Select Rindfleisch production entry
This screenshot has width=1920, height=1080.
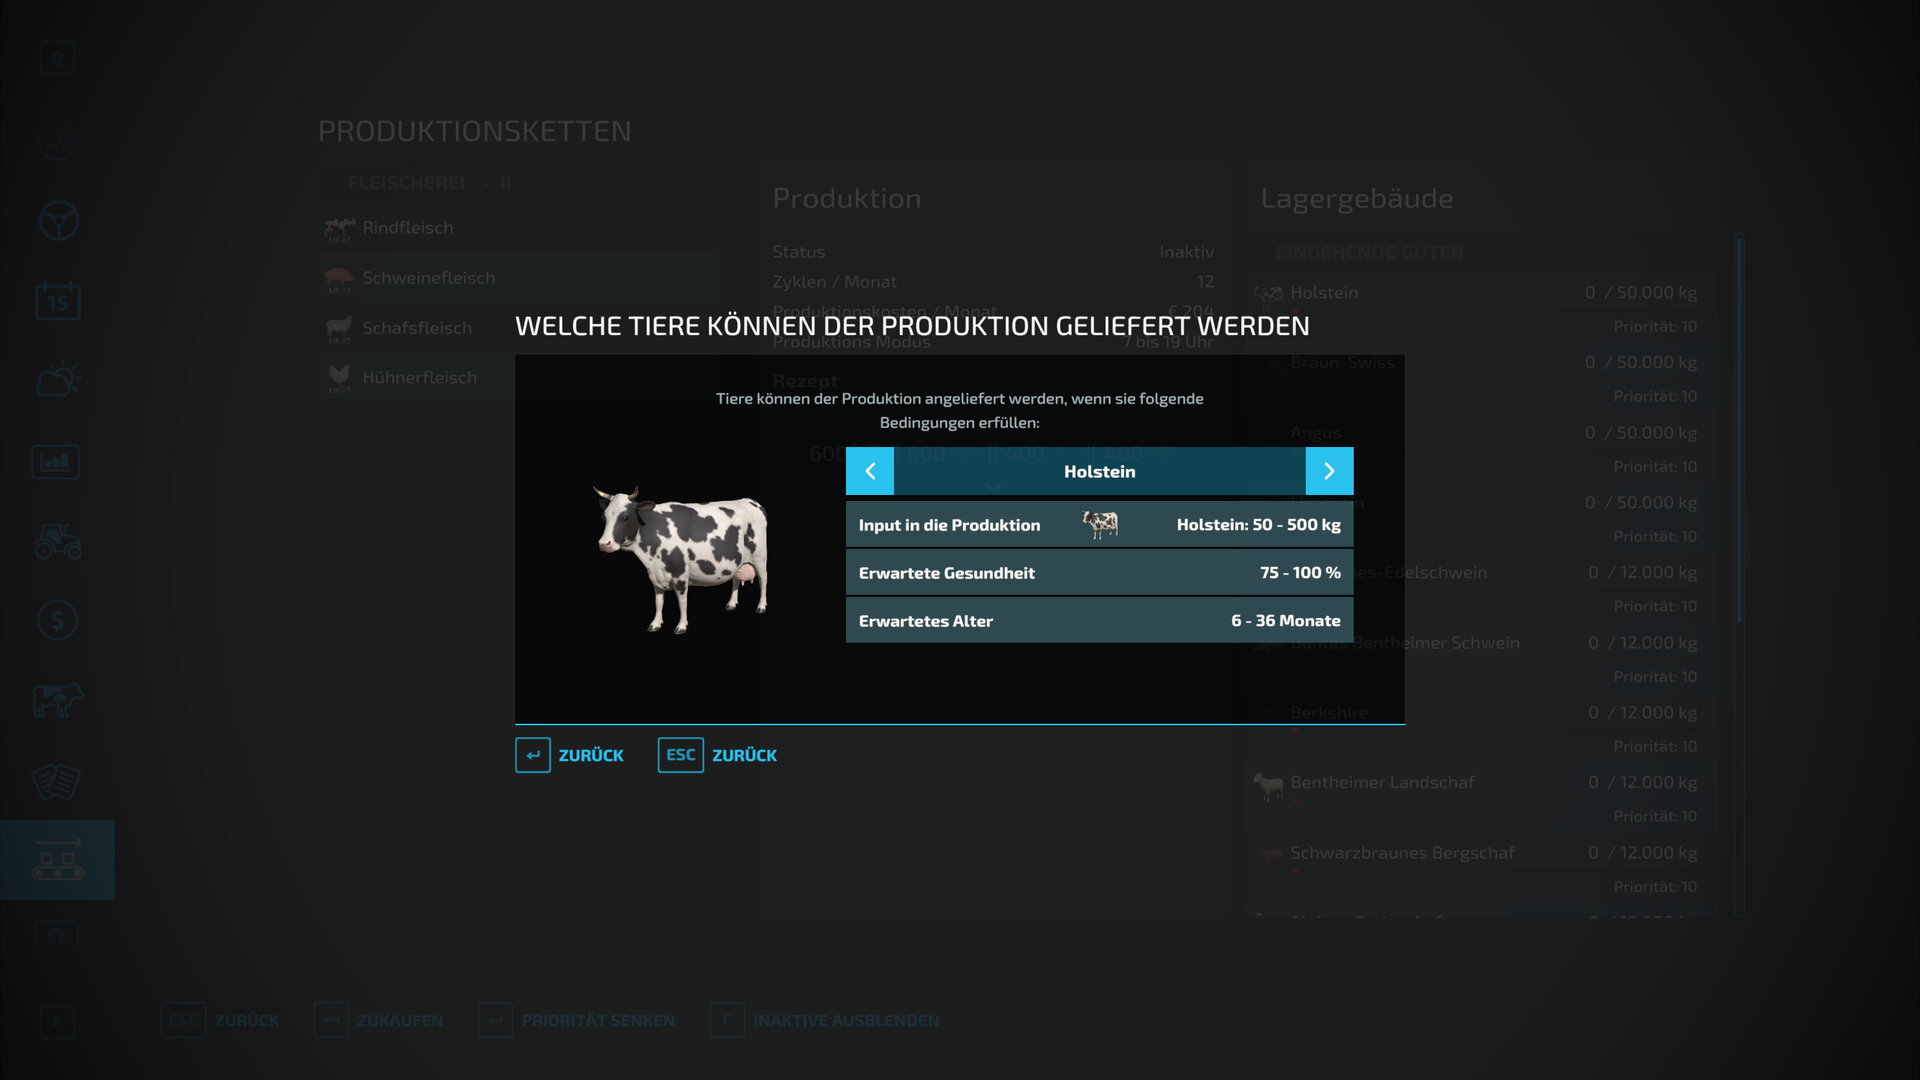pos(408,228)
